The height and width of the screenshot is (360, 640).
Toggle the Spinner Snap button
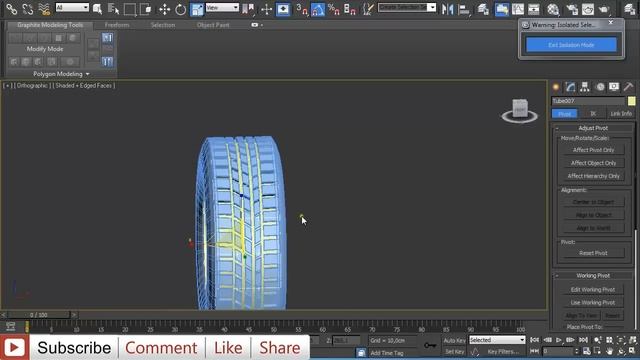pyautogui.click(x=350, y=8)
